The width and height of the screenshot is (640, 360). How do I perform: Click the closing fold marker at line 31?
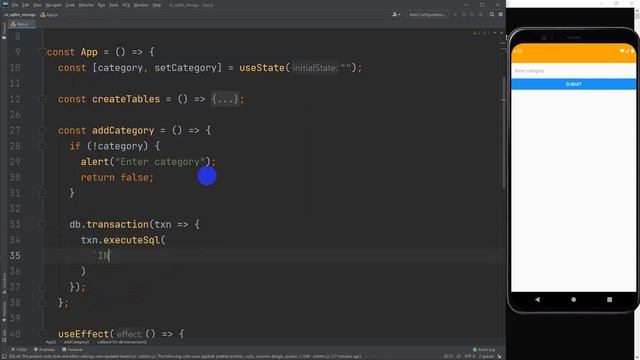[42, 193]
